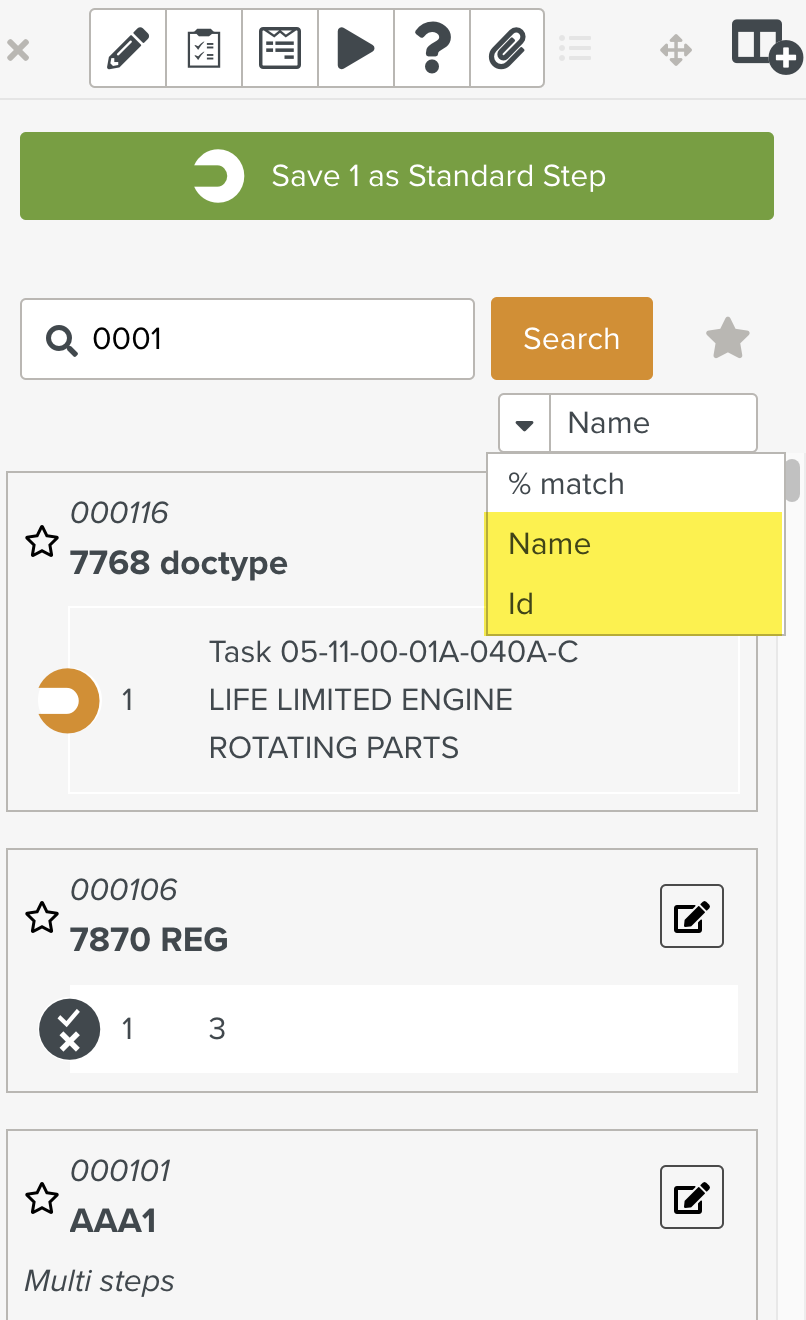The width and height of the screenshot is (806, 1320).
Task: Select the form list toolbar icon
Action: (280, 48)
